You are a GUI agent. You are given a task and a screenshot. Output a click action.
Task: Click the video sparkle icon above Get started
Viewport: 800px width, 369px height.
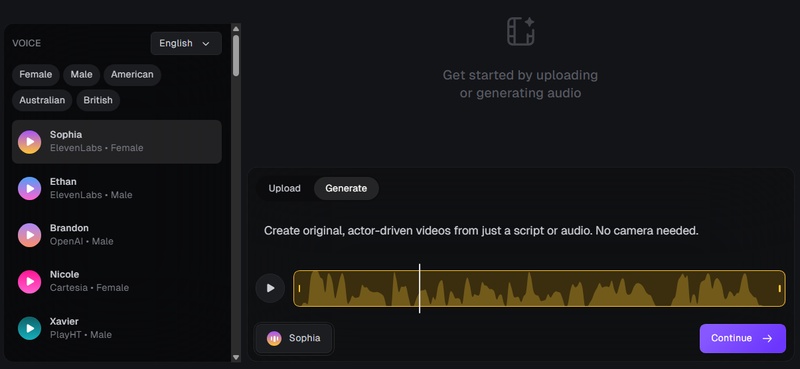pyautogui.click(x=520, y=31)
